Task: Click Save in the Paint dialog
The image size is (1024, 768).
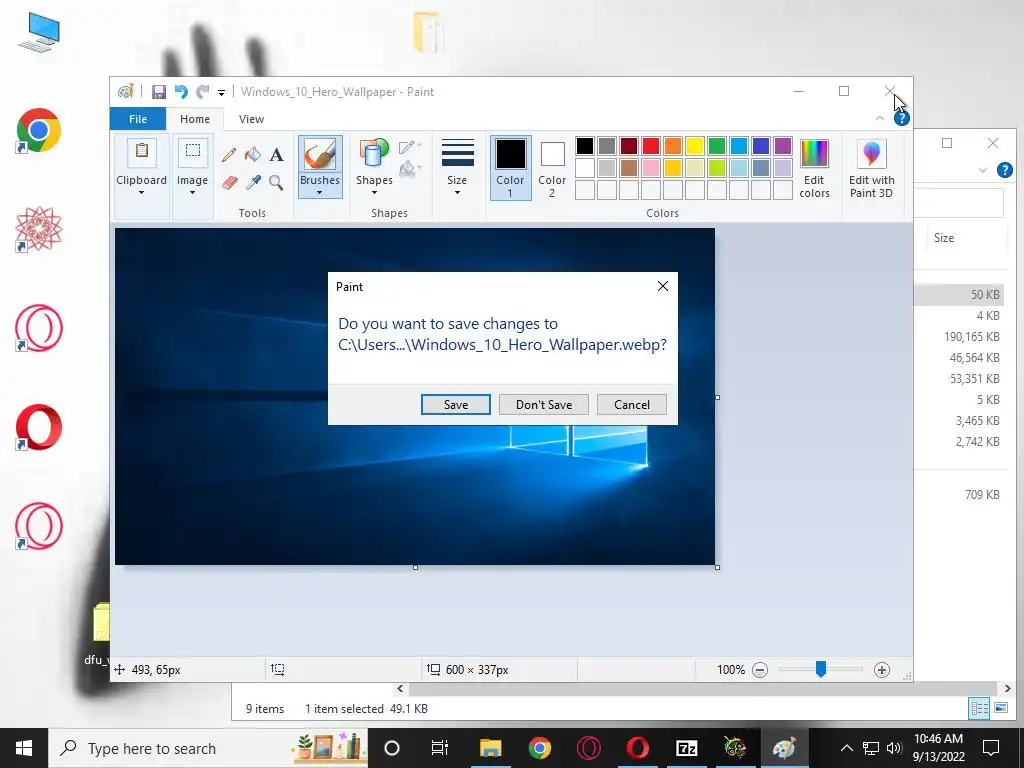Action: click(456, 404)
